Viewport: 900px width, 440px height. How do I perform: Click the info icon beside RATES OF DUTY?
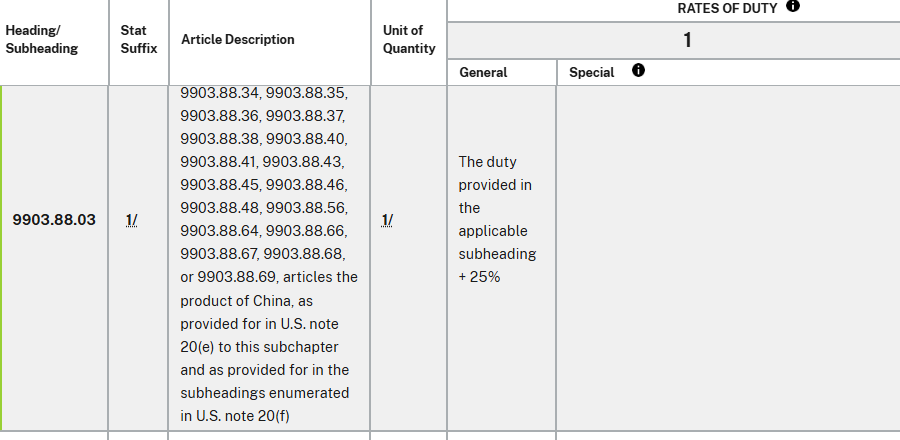point(793,6)
